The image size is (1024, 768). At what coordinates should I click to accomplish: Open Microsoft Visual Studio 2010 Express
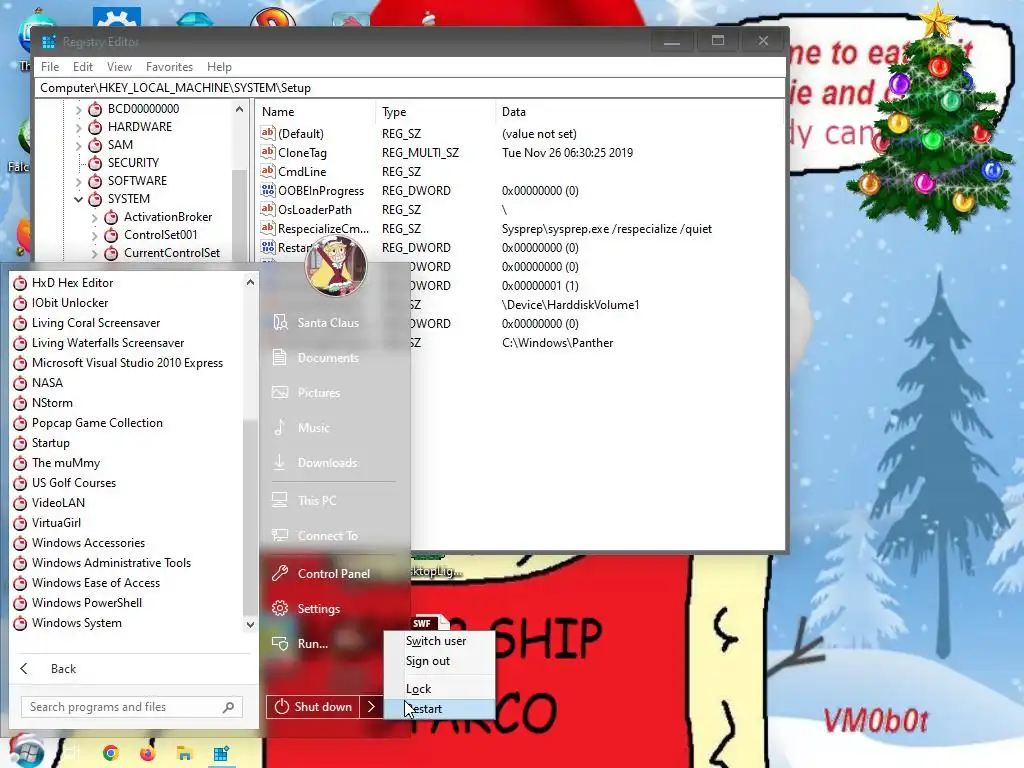pyautogui.click(x=127, y=363)
